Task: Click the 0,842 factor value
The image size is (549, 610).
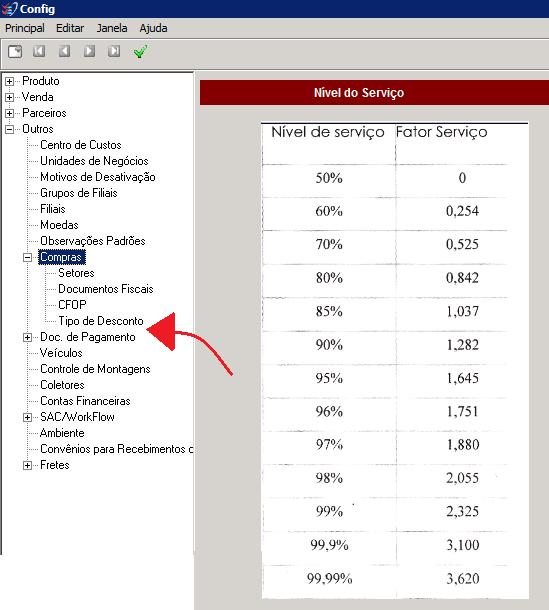Action: click(462, 278)
